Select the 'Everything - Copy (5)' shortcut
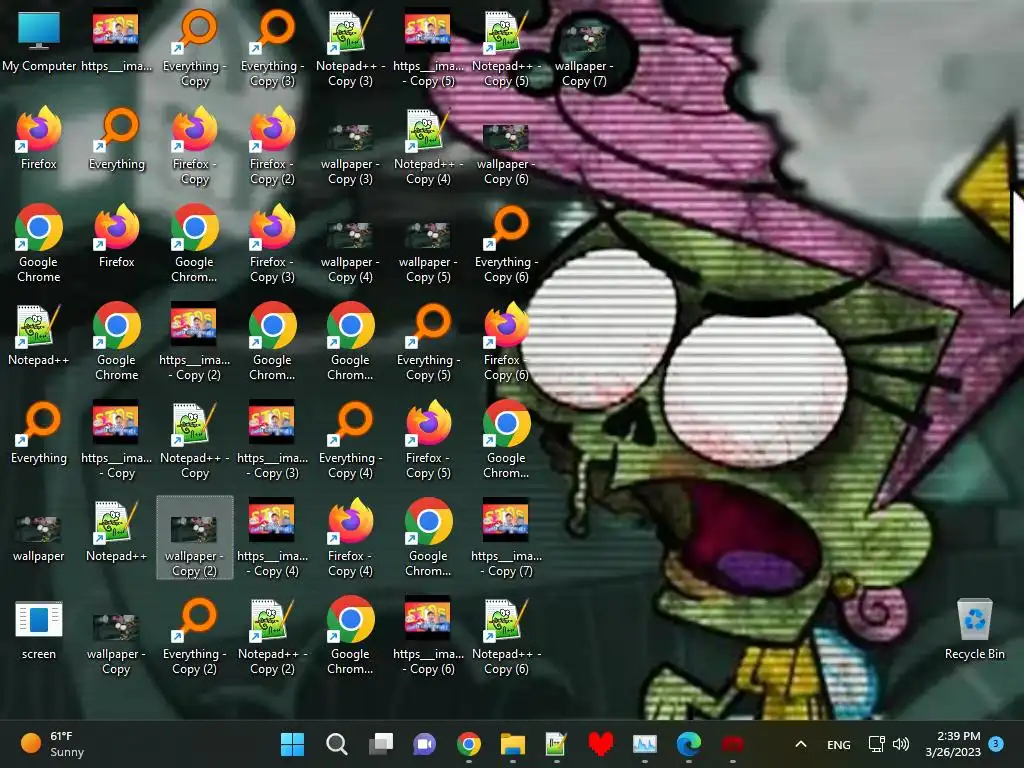This screenshot has height=768, width=1024. (428, 342)
